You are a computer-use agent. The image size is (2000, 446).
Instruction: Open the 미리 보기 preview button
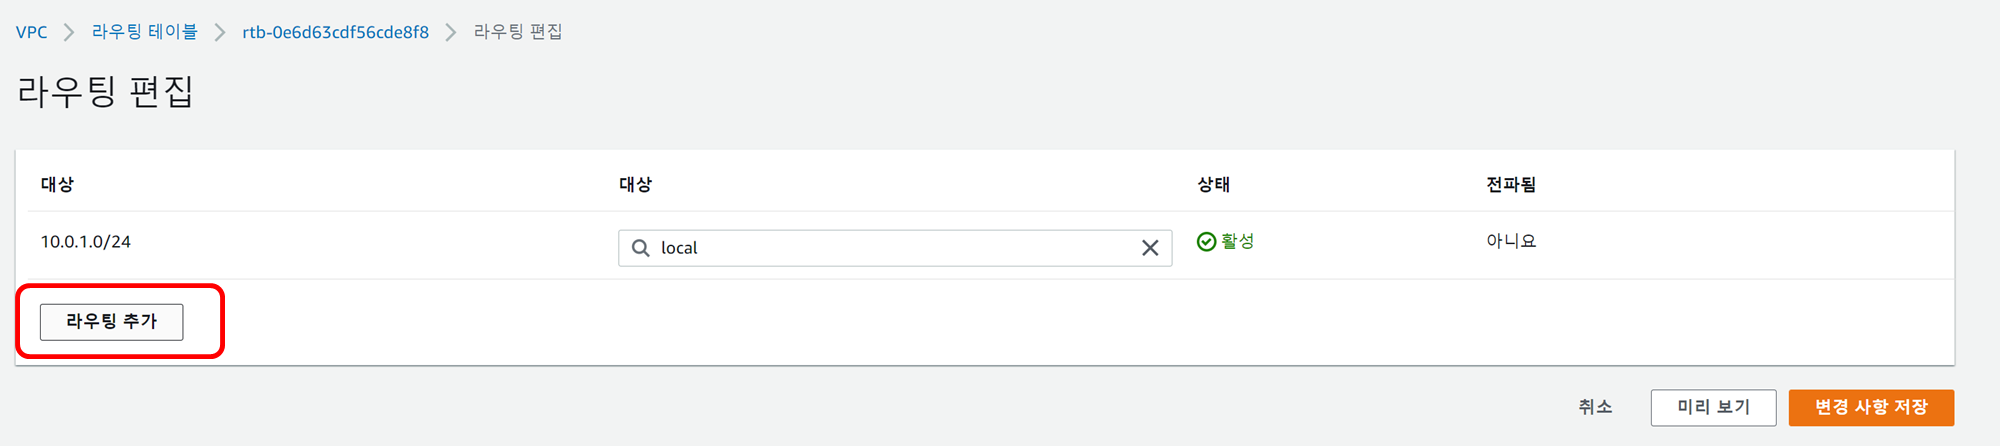pos(1713,407)
